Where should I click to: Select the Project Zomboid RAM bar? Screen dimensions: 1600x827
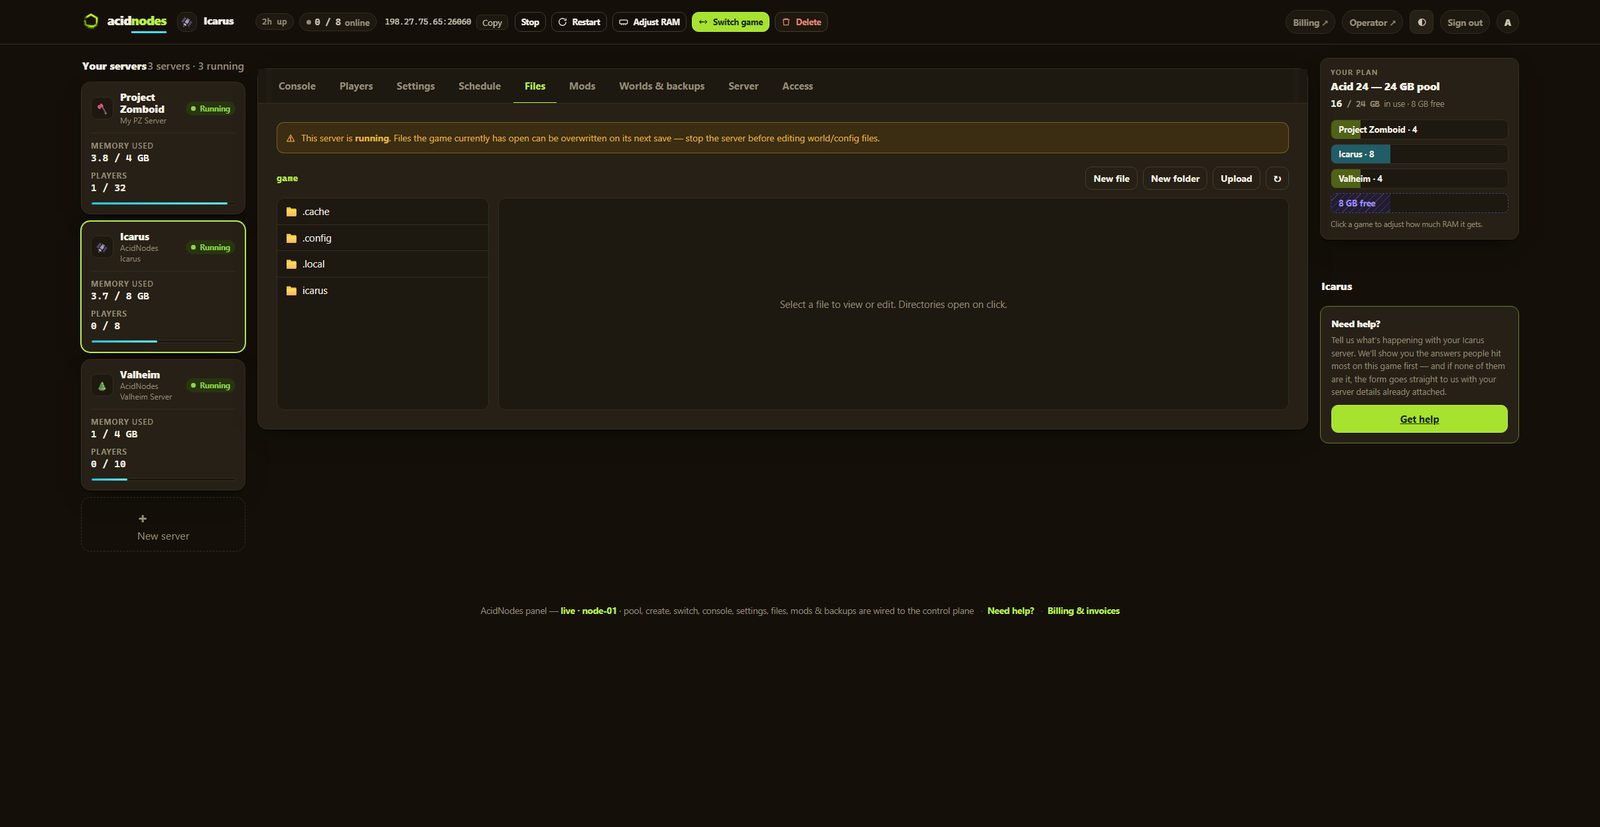click(1419, 130)
